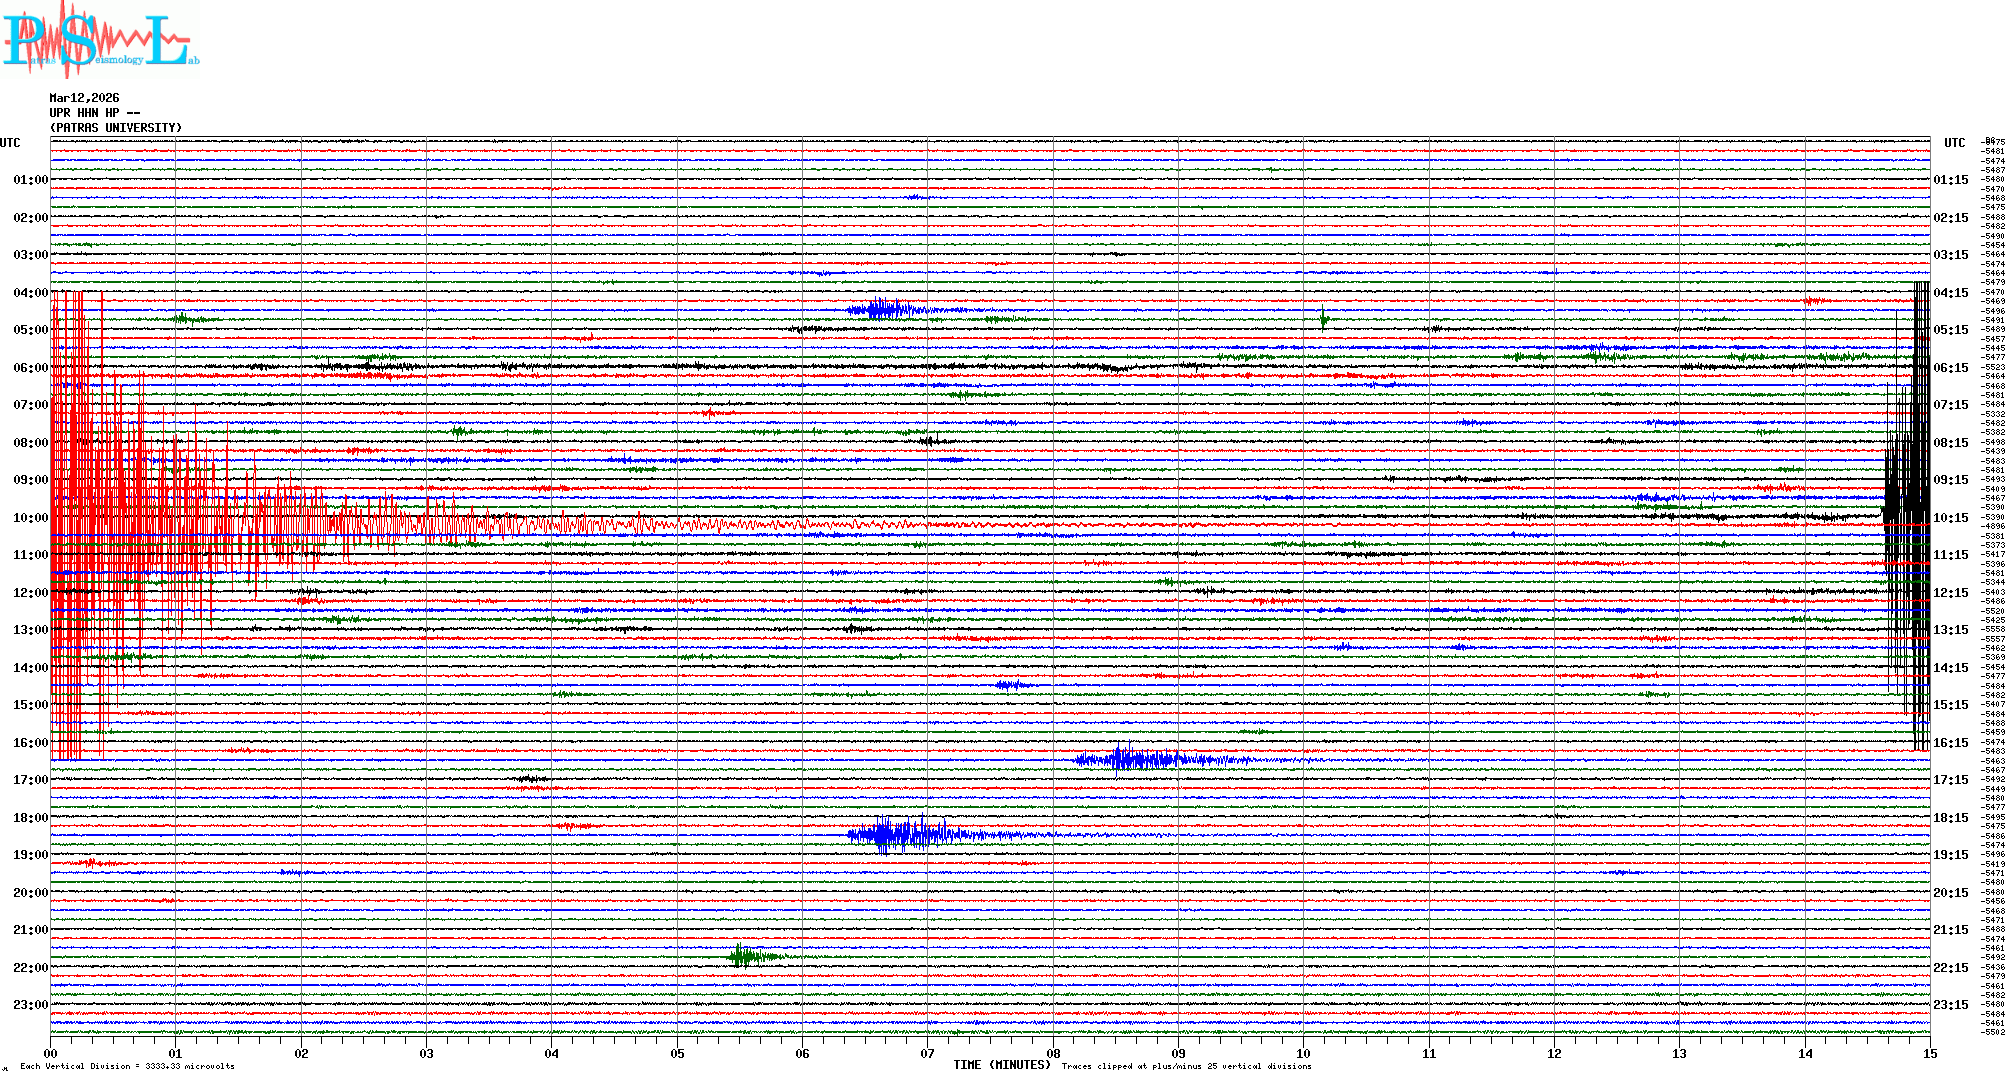2010x1080 pixels.
Task: Click the 18:15 label on right axis
Action: point(1950,818)
